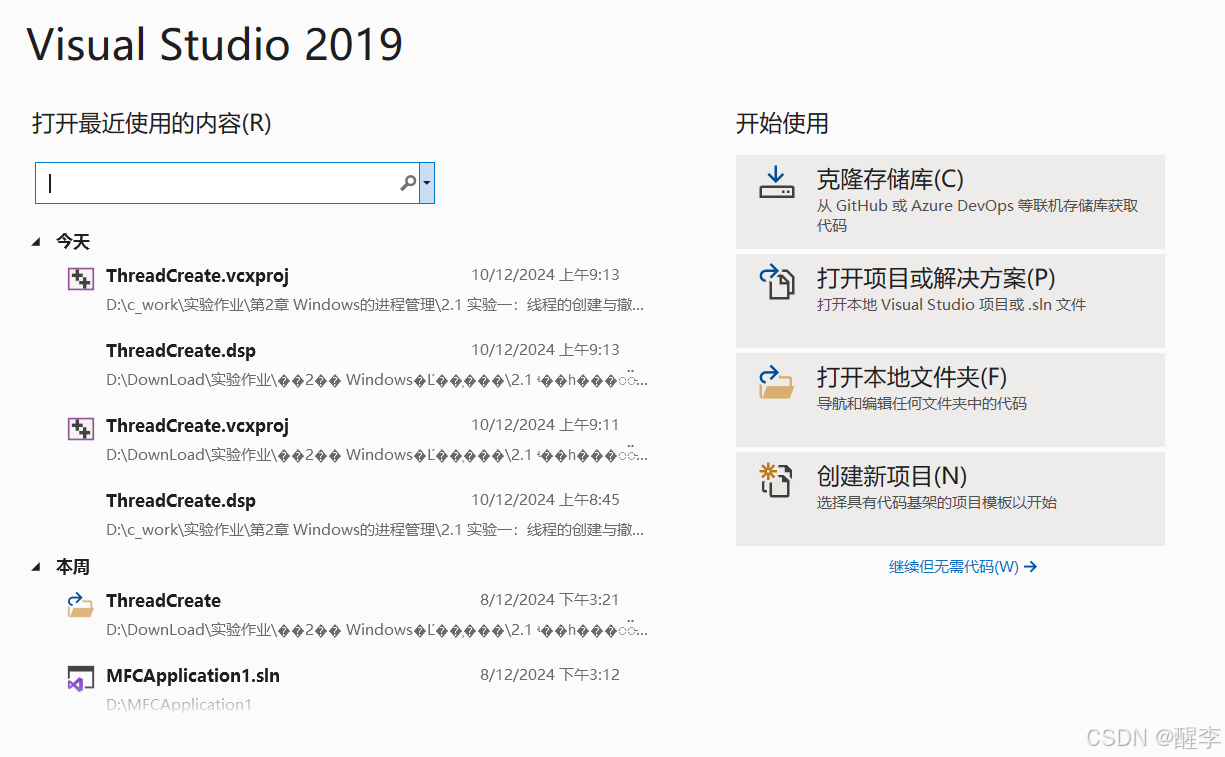Click timestamp 10/12/2024 上午8:45

[x=545, y=500]
